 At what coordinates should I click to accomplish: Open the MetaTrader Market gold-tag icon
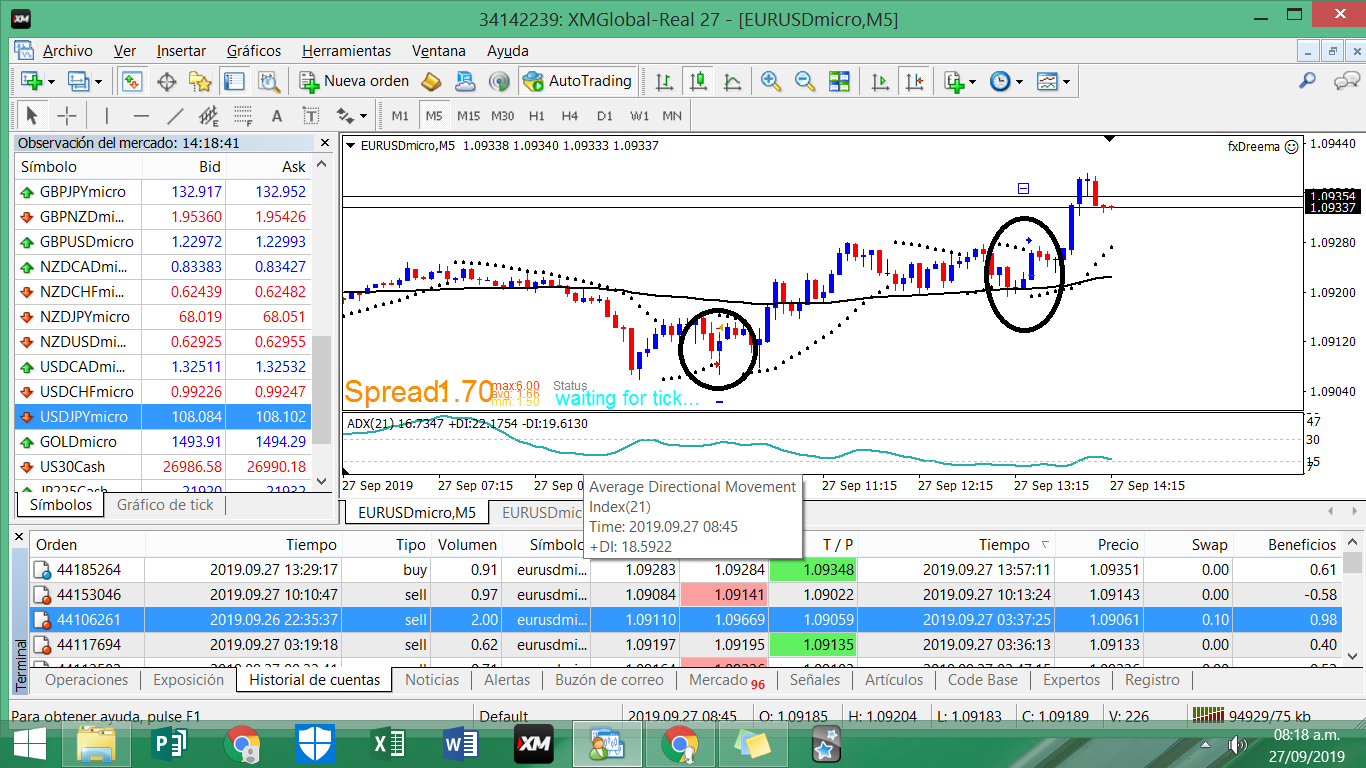[x=432, y=81]
